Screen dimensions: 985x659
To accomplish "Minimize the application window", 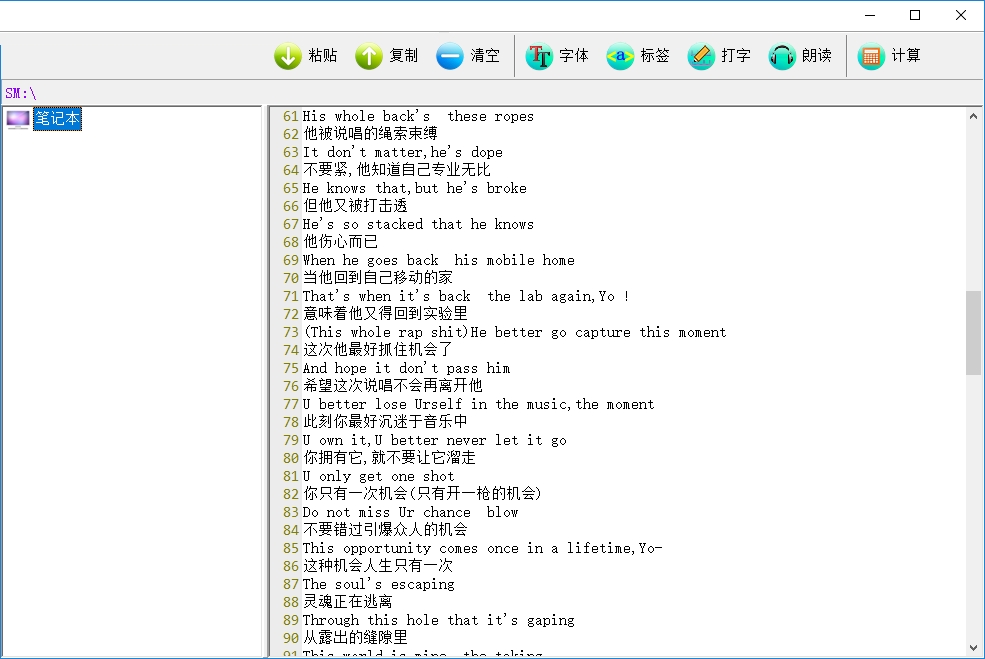I will click(870, 15).
